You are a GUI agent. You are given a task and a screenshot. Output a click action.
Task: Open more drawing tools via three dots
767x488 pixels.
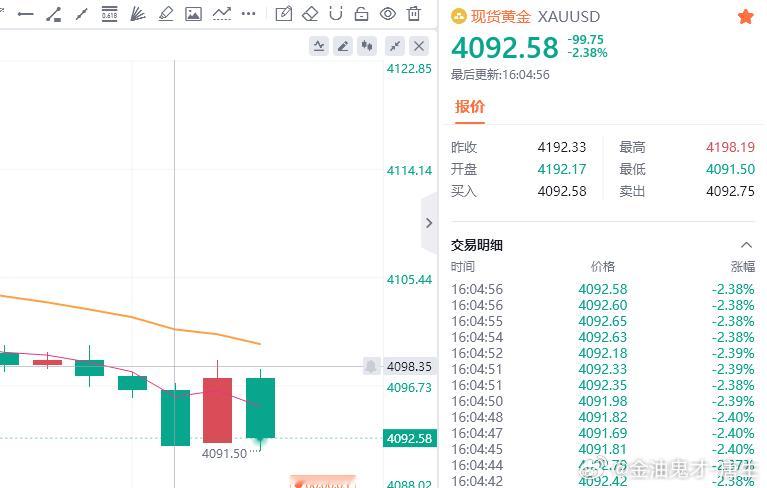pyautogui.click(x=248, y=14)
